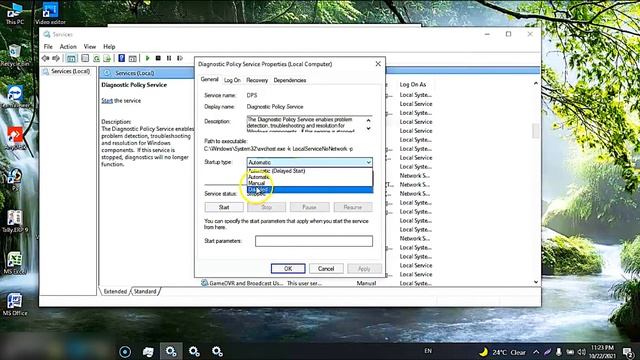Click the "Log On As" column header
This screenshot has height=360, width=640.
point(413,84)
